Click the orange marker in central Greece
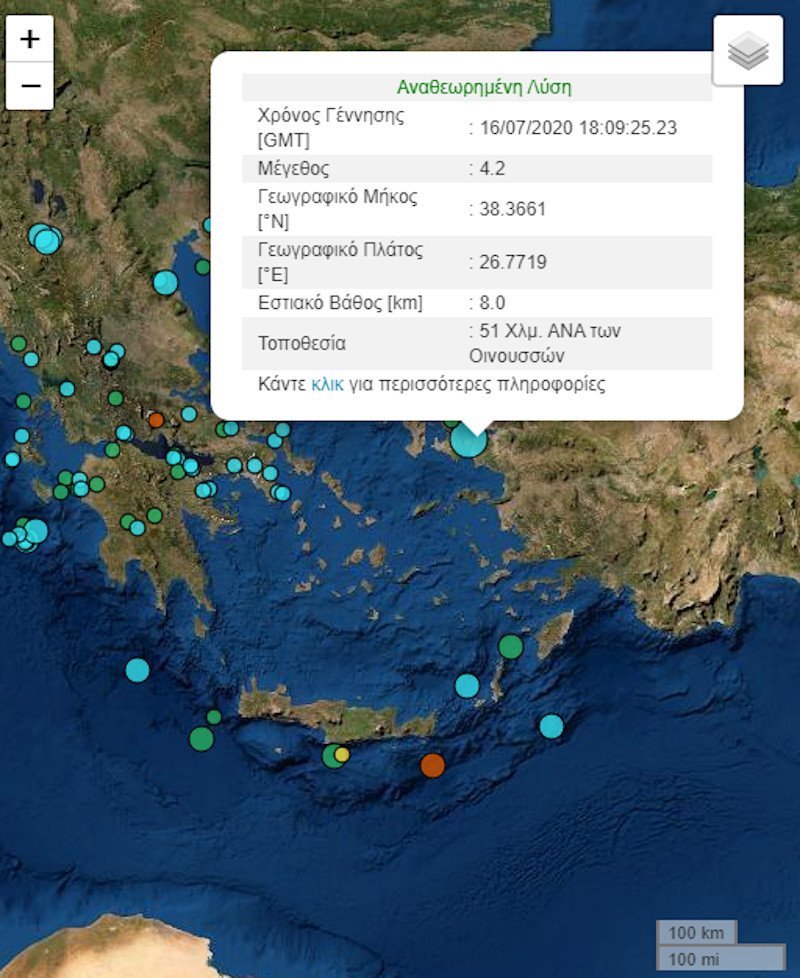The width and height of the screenshot is (800, 978). [156, 420]
